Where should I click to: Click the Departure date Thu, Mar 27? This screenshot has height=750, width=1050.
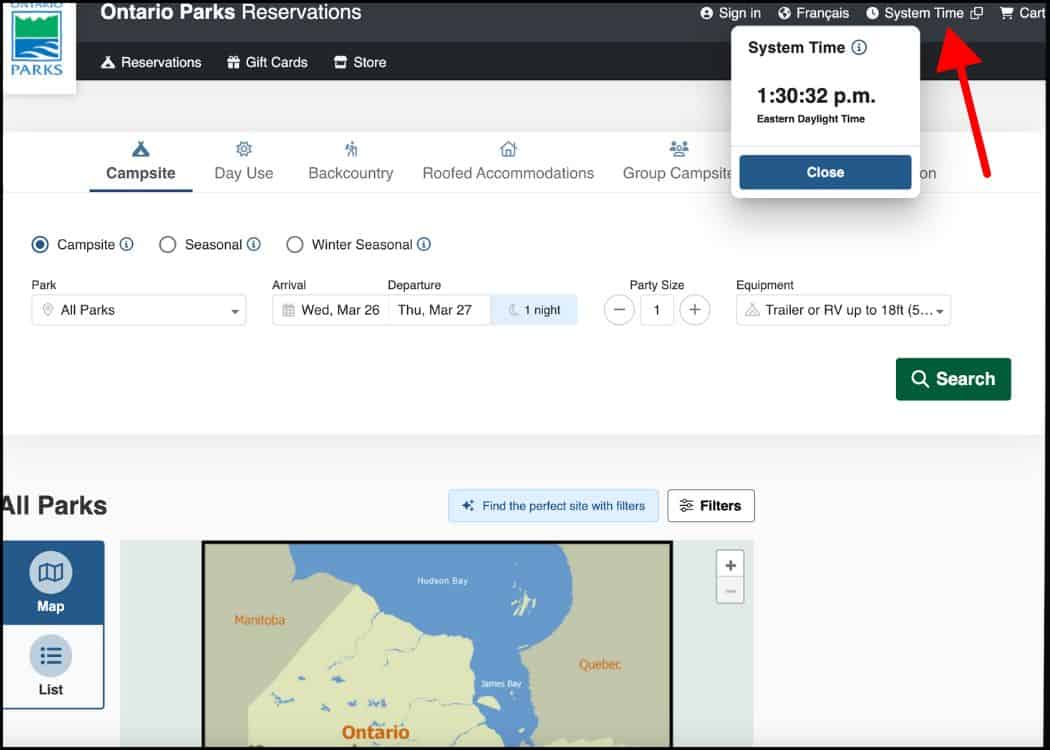(x=439, y=310)
